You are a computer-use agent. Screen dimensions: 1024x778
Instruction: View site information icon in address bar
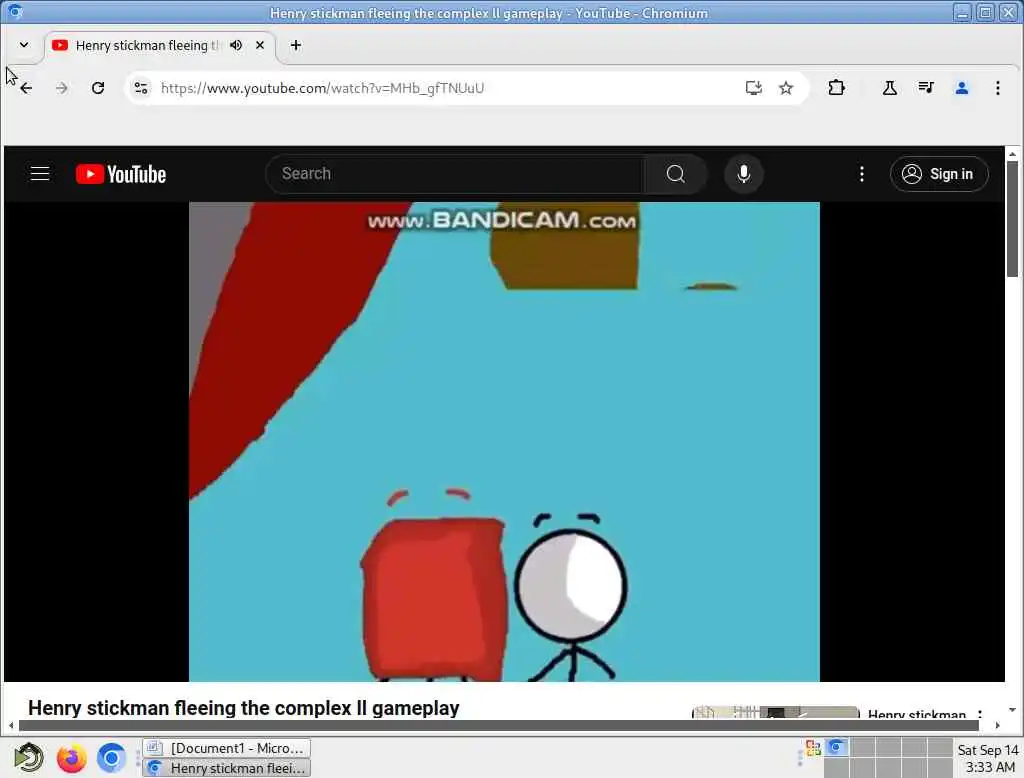click(141, 88)
